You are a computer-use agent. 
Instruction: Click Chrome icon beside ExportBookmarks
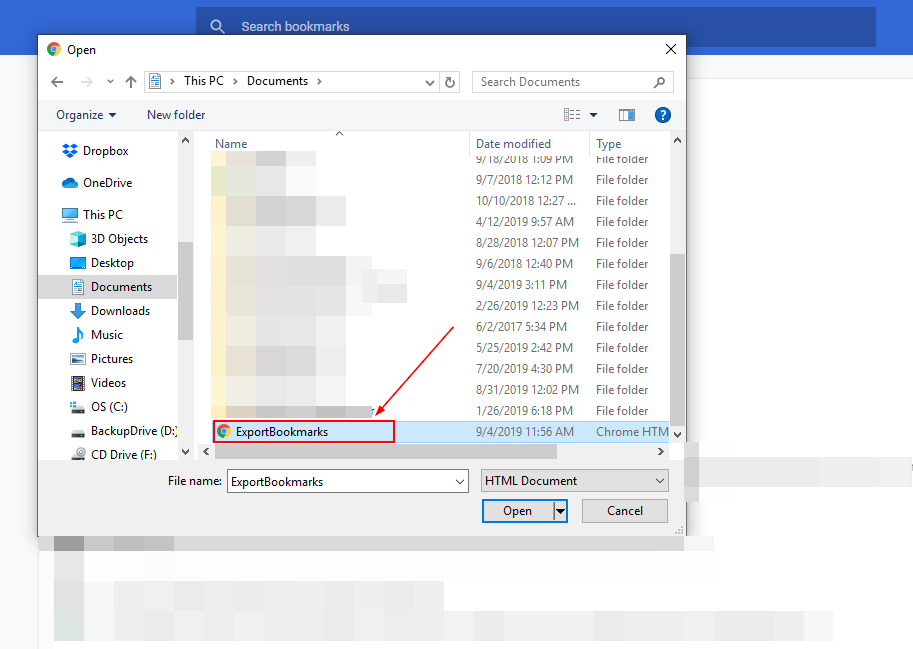(x=224, y=431)
